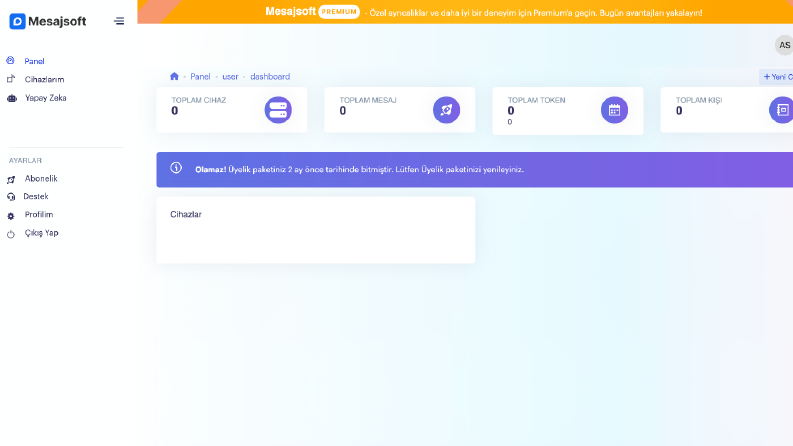The height and width of the screenshot is (446, 793).
Task: Click the Cihazlarım devices icon
Action: pos(11,79)
